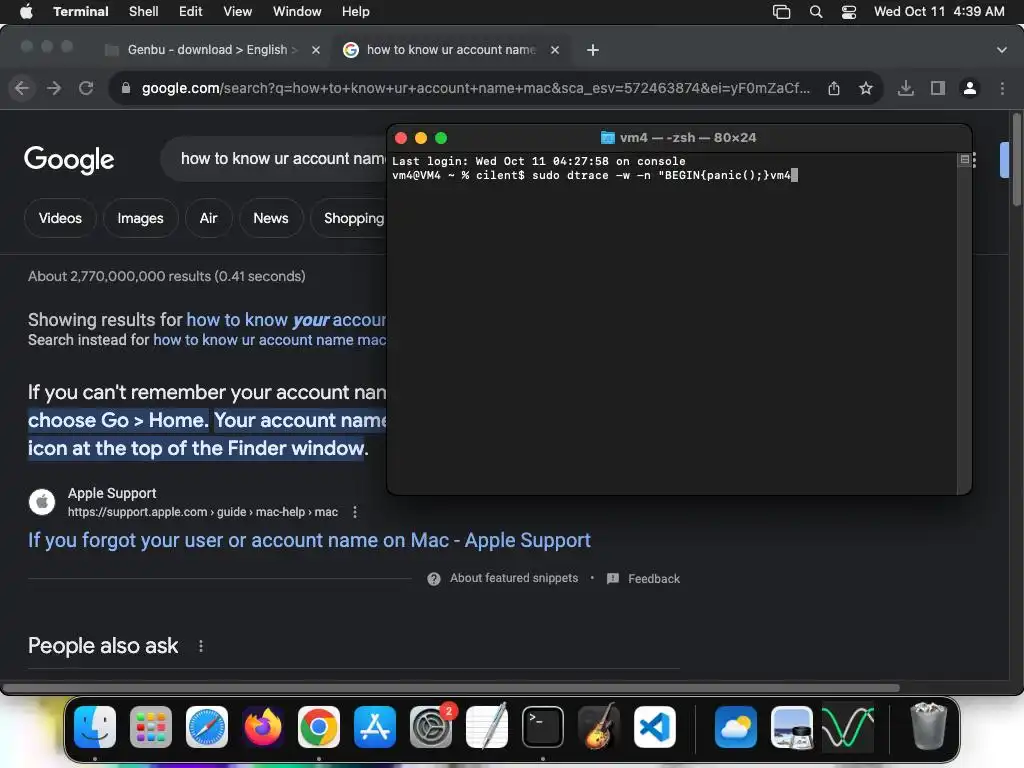Open Finder from the Dock
Image resolution: width=1024 pixels, height=768 pixels.
pyautogui.click(x=95, y=727)
